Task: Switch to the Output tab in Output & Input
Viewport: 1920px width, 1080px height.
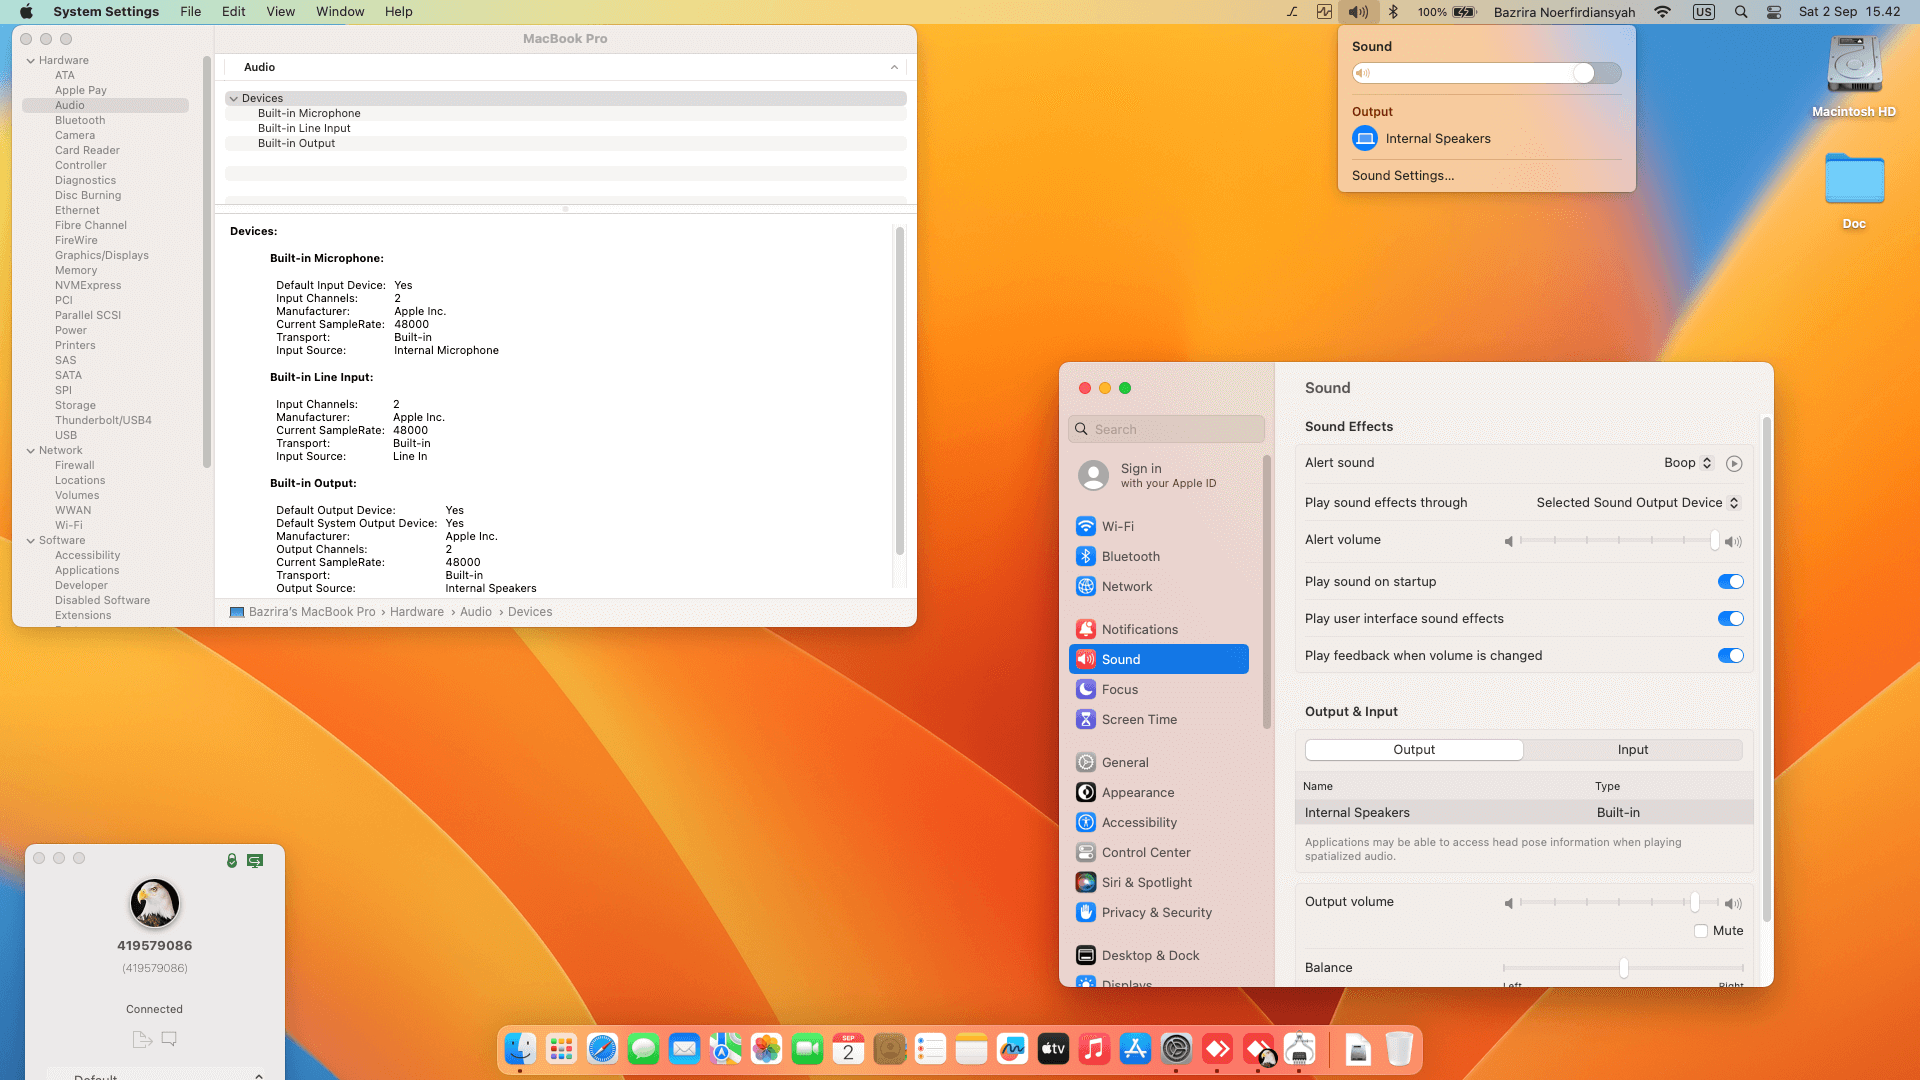Action: pyautogui.click(x=1414, y=750)
